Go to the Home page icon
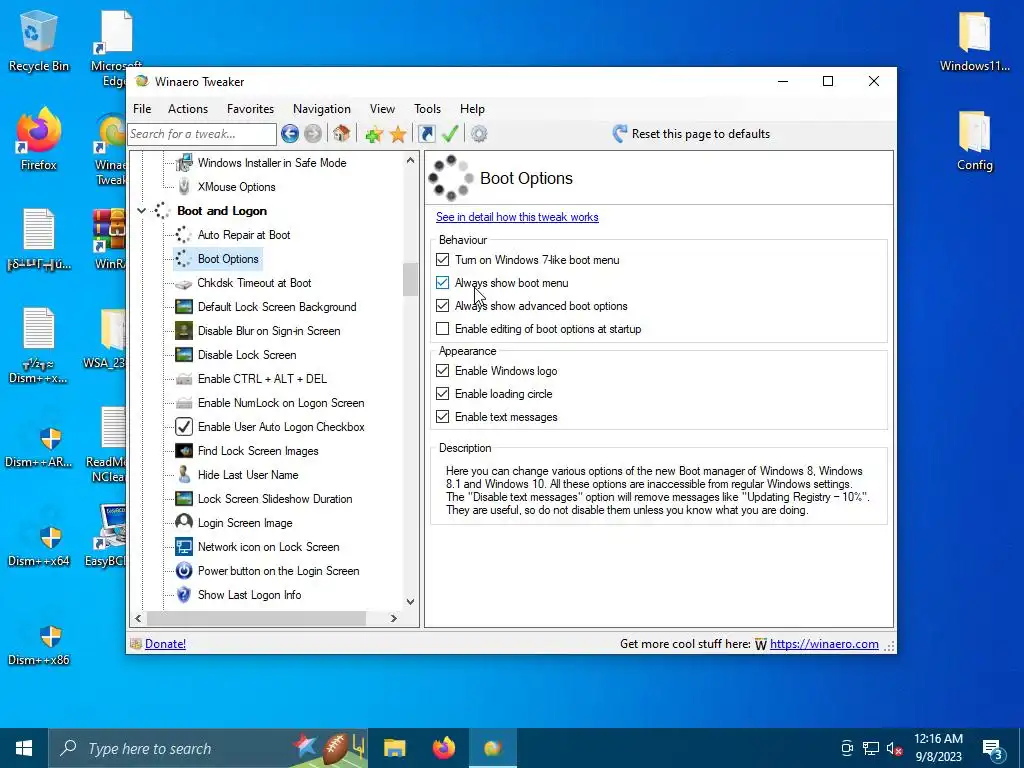This screenshot has width=1024, height=768. click(x=341, y=134)
